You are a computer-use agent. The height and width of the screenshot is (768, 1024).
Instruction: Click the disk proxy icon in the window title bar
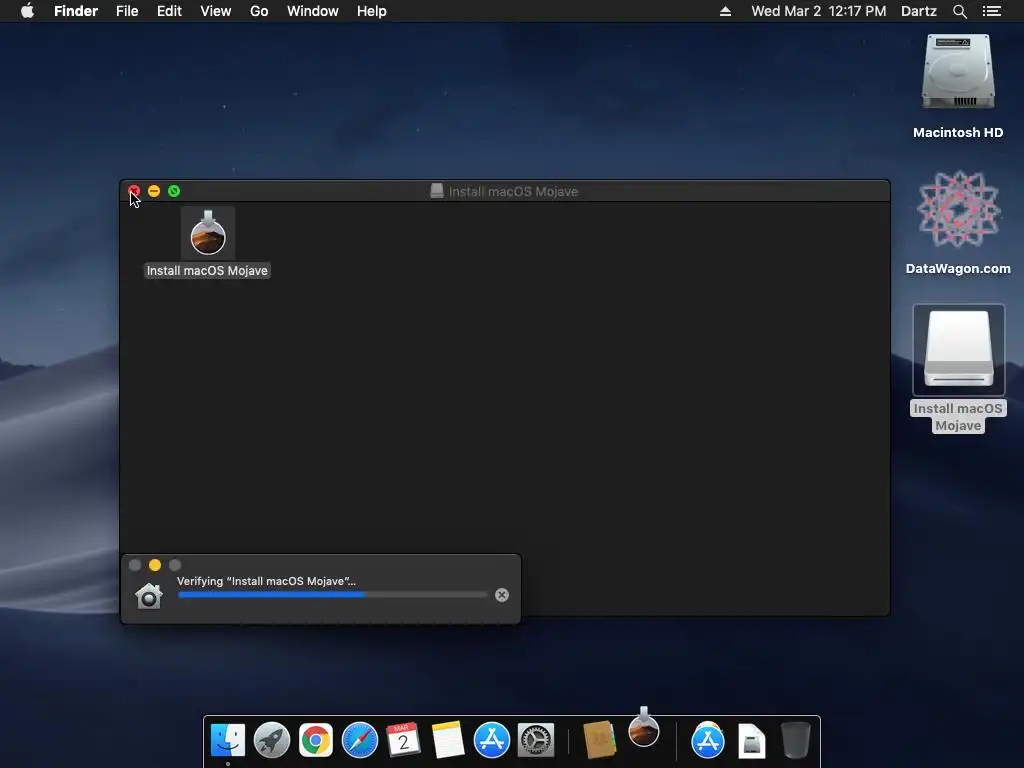pyautogui.click(x=437, y=191)
